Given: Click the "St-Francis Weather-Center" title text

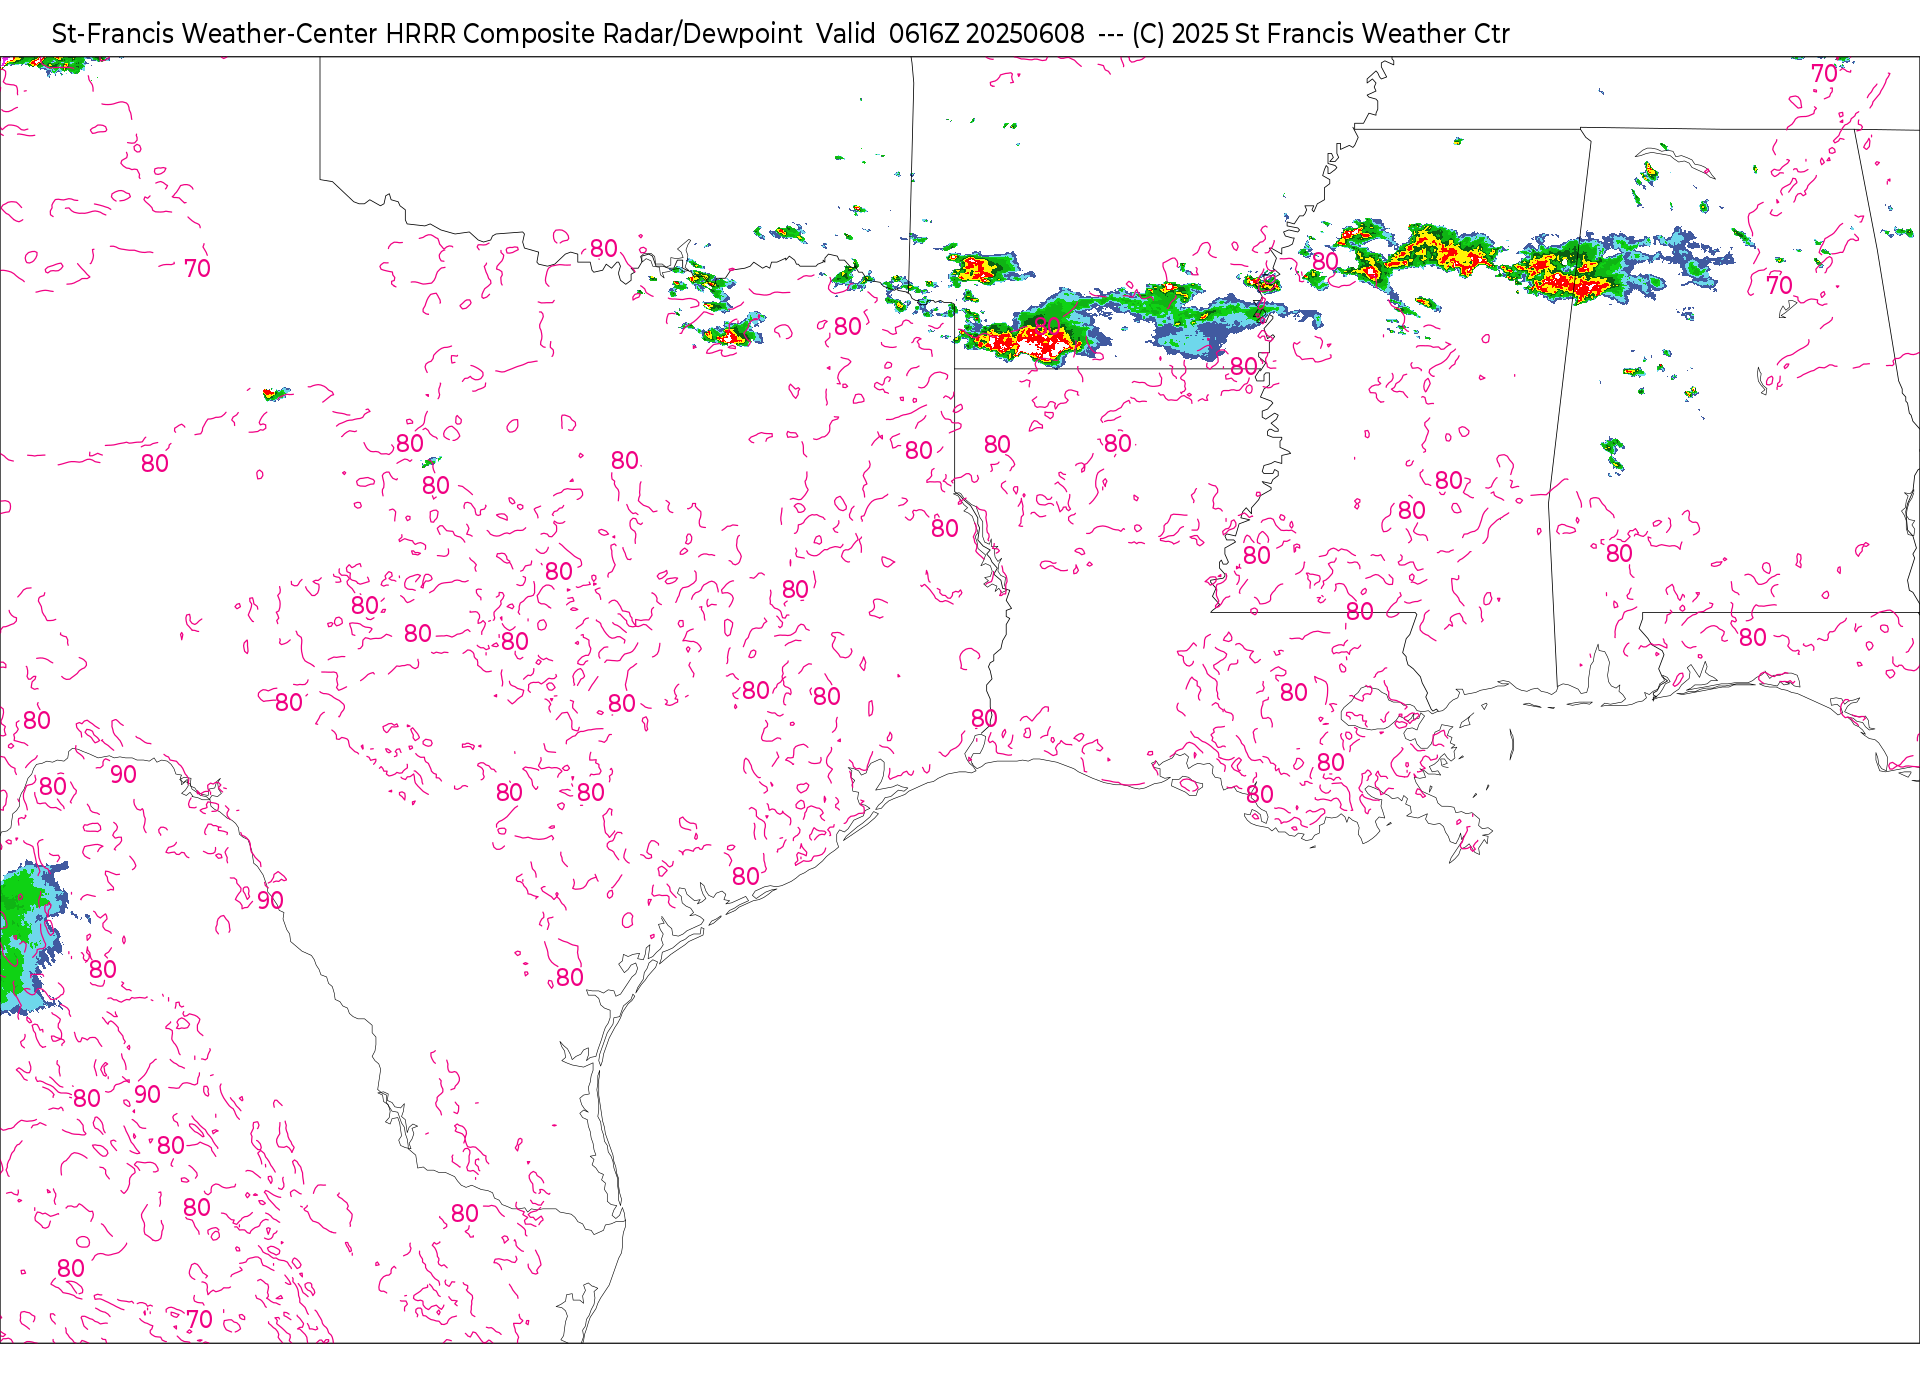Looking at the screenshot, I should [x=215, y=34].
